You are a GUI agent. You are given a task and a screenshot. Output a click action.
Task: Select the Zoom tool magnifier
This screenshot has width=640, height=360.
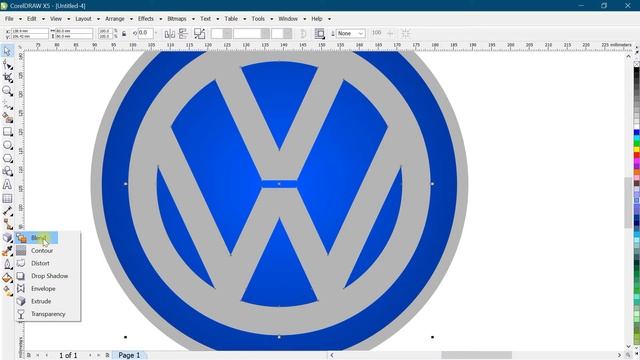(7, 91)
